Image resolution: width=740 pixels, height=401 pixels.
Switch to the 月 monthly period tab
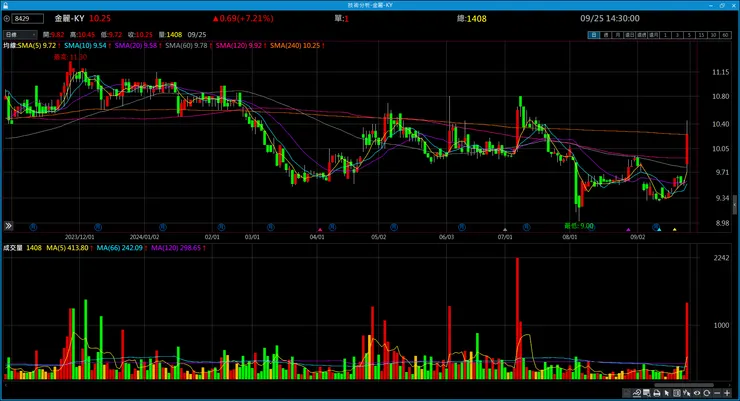click(x=617, y=35)
